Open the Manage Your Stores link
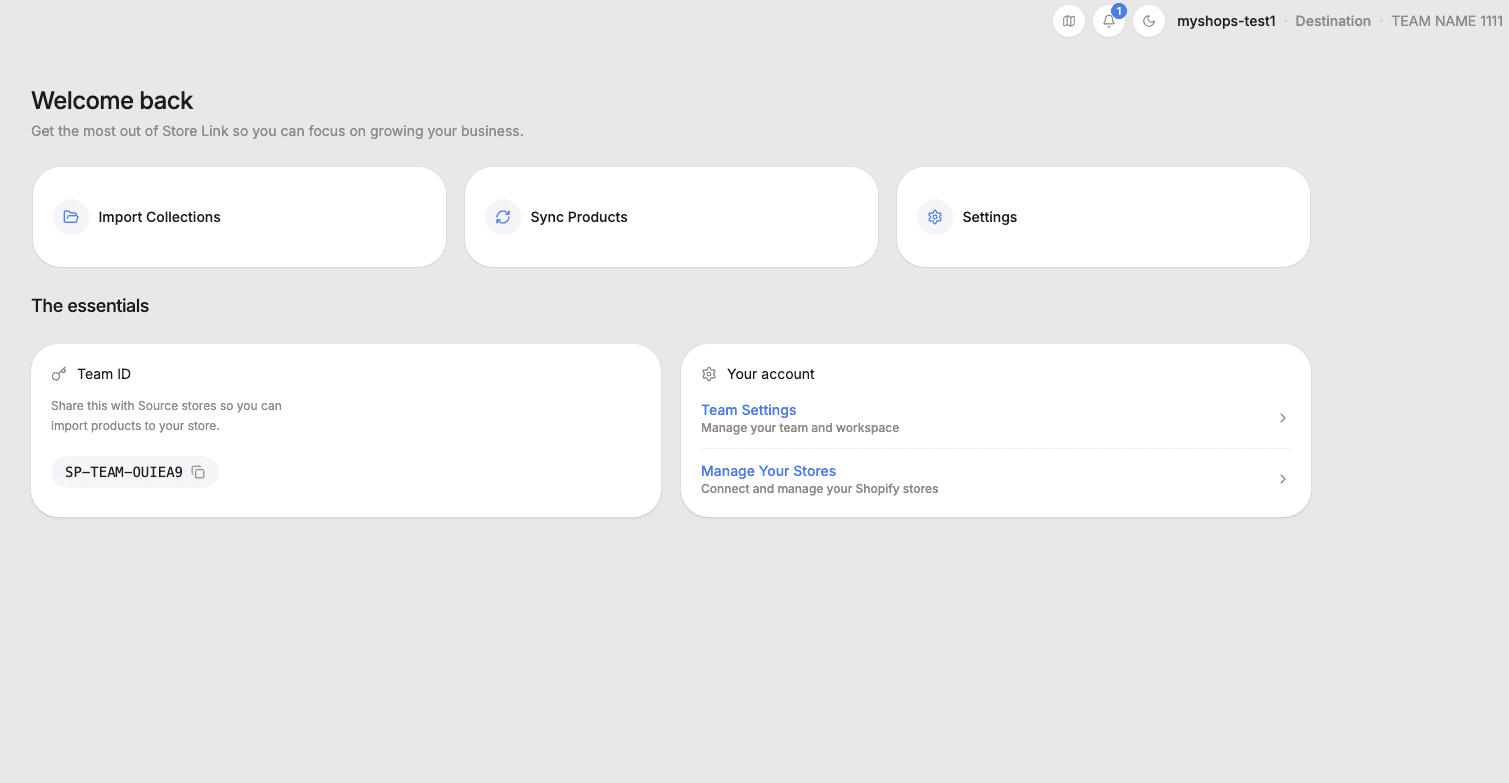1509x783 pixels. [x=768, y=471]
